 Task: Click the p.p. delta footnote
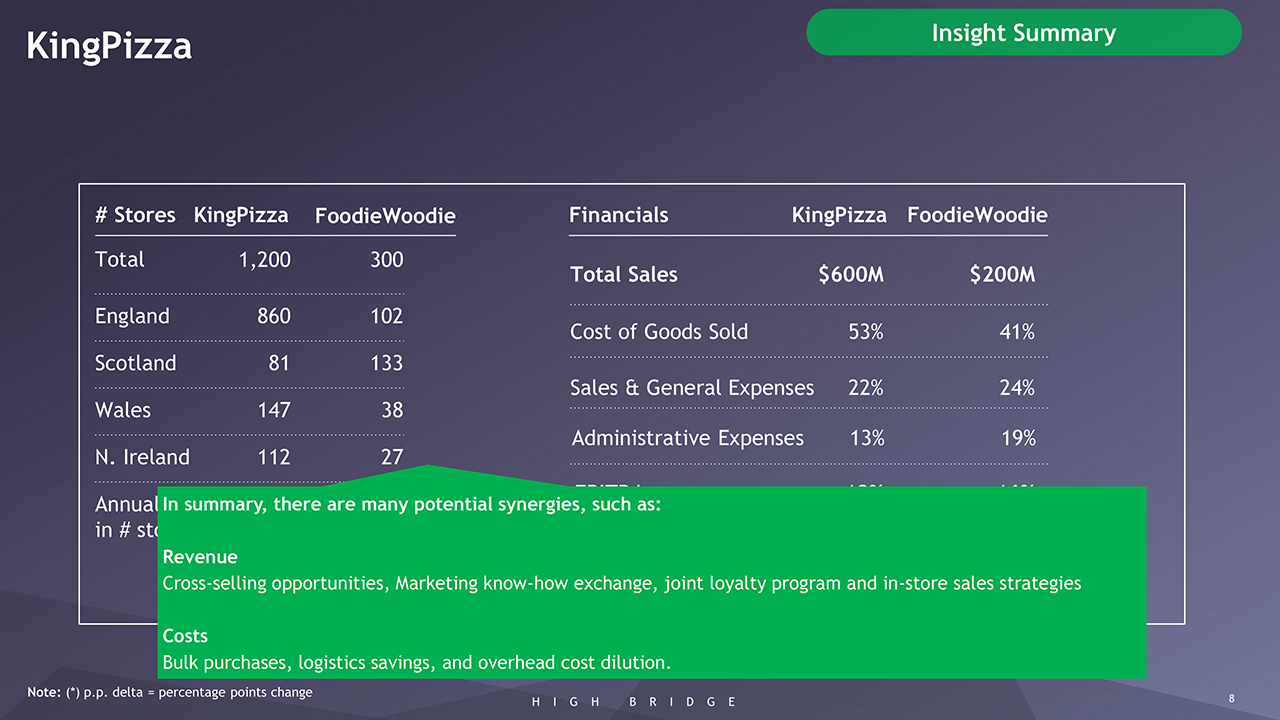click(x=170, y=692)
